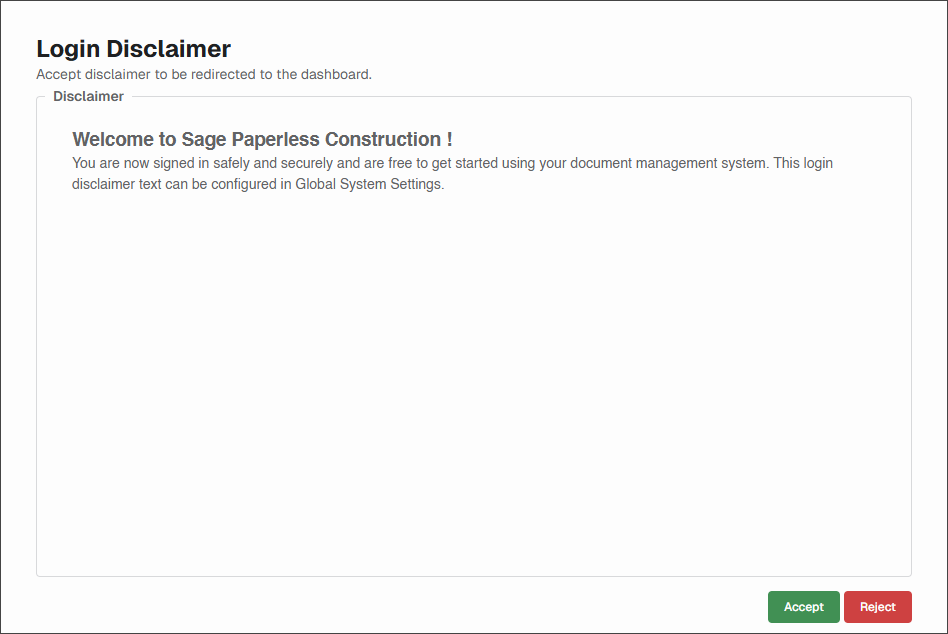The height and width of the screenshot is (634, 948).
Task: Click the word 'Construction' in the welcome heading
Action: [x=383, y=139]
